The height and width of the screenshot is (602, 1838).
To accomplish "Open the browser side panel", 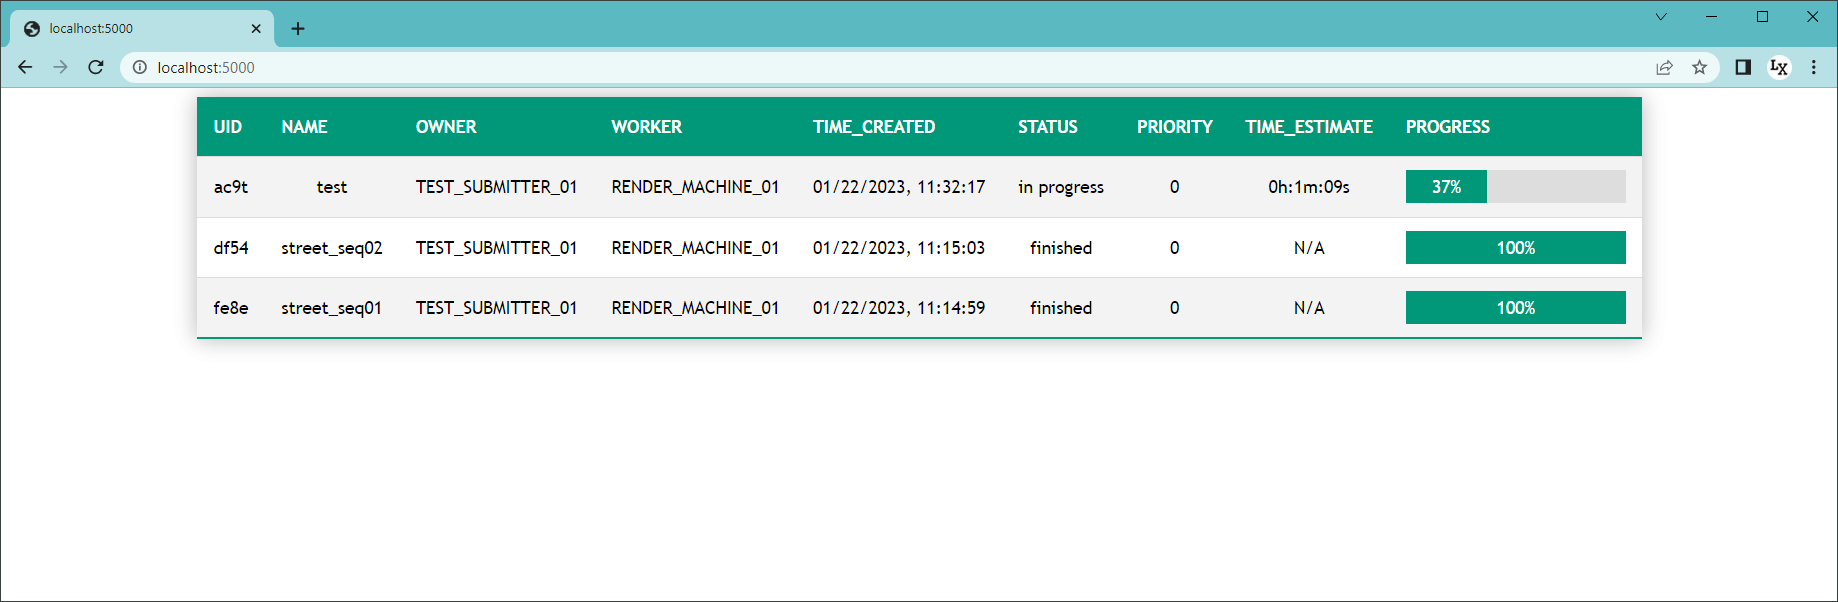I will coord(1743,67).
